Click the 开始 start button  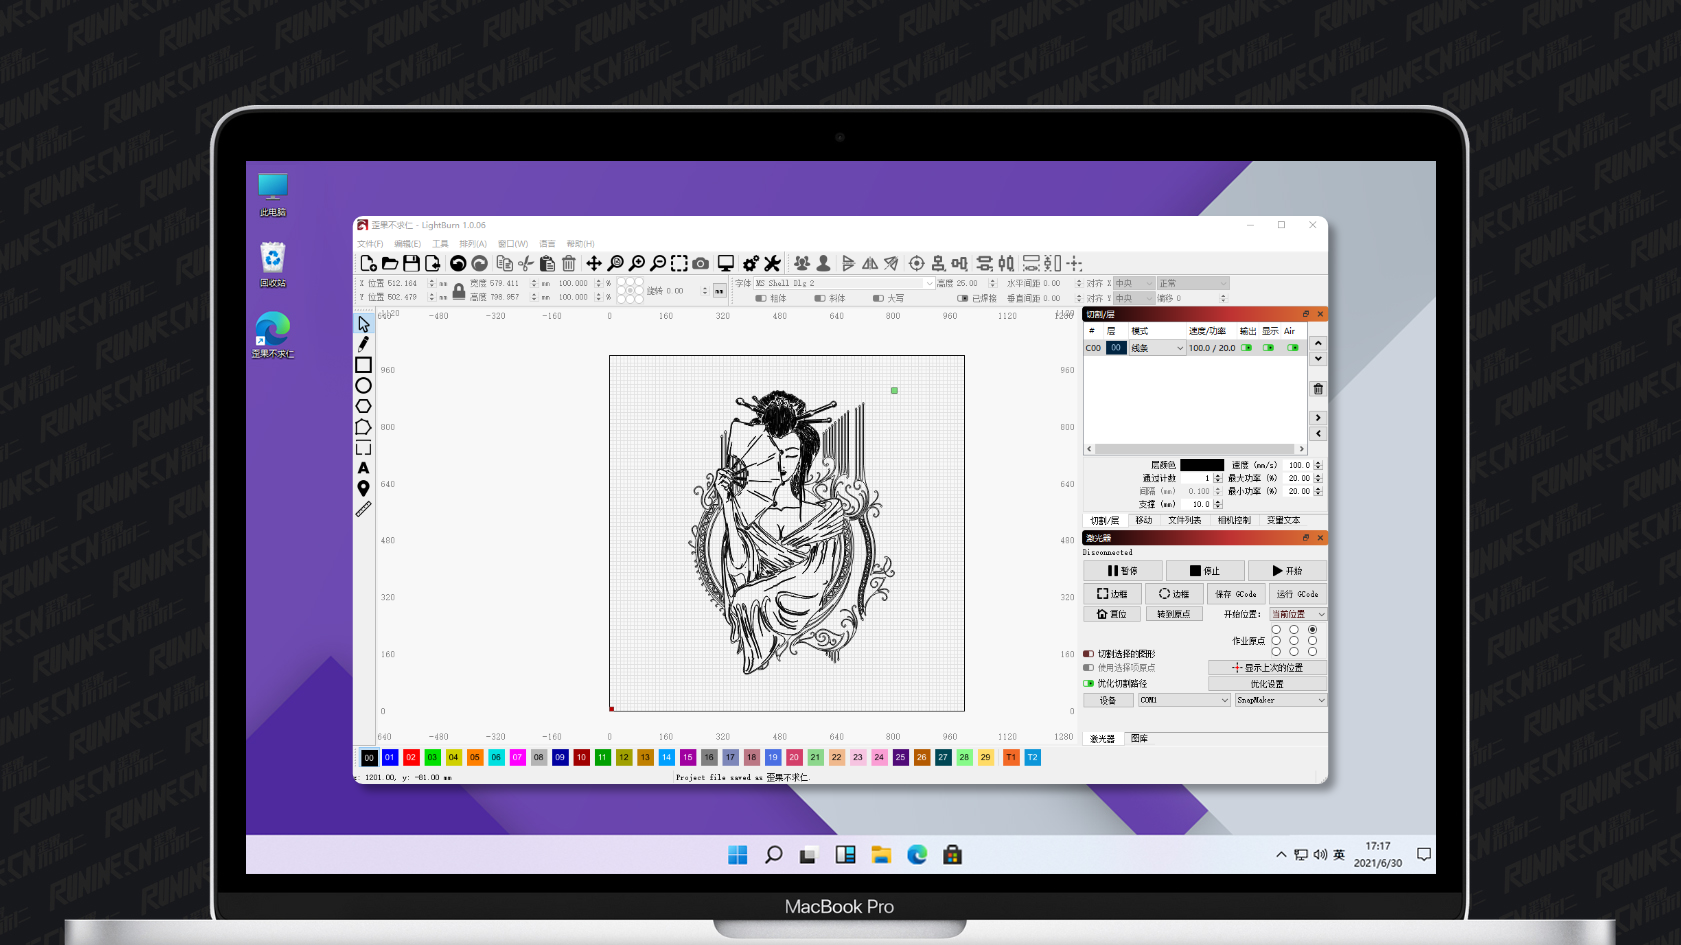[1287, 570]
